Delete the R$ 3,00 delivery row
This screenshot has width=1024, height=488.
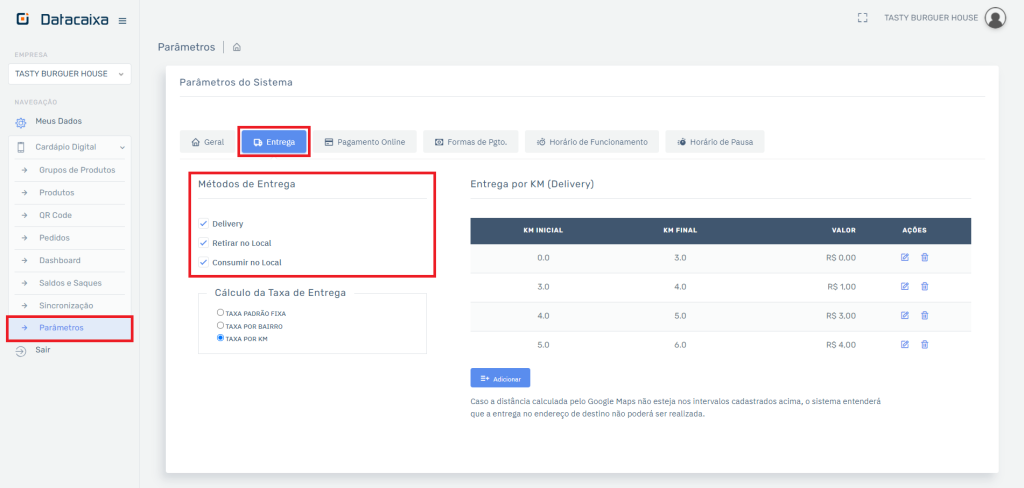coord(925,316)
